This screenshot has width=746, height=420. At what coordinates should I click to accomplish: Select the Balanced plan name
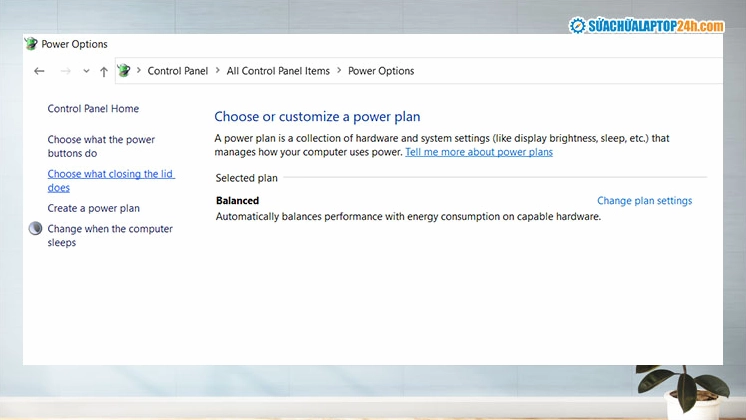[x=237, y=201]
